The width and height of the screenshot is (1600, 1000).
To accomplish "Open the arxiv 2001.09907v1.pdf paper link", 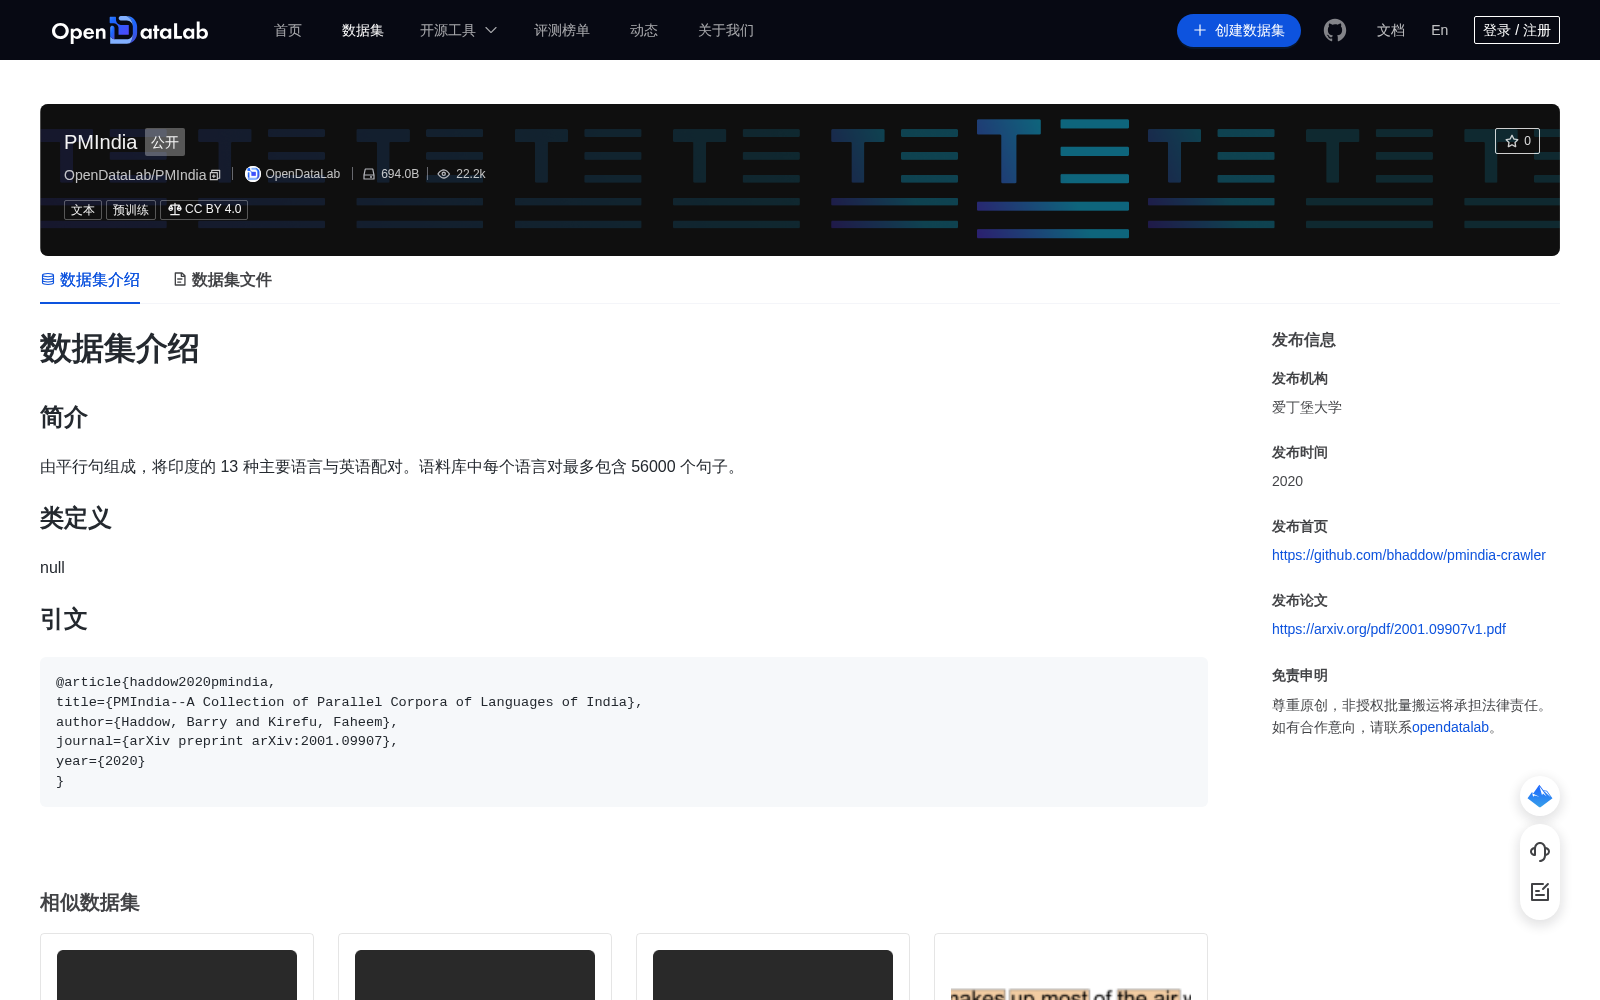I will click(1389, 629).
